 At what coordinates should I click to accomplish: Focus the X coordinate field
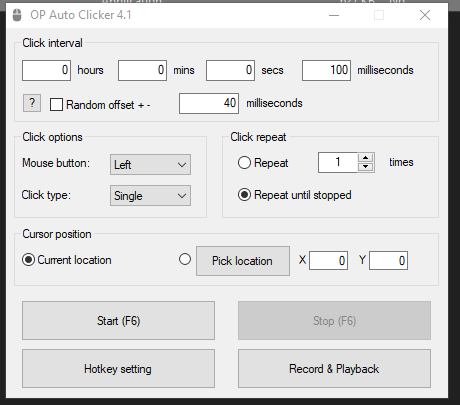click(329, 260)
